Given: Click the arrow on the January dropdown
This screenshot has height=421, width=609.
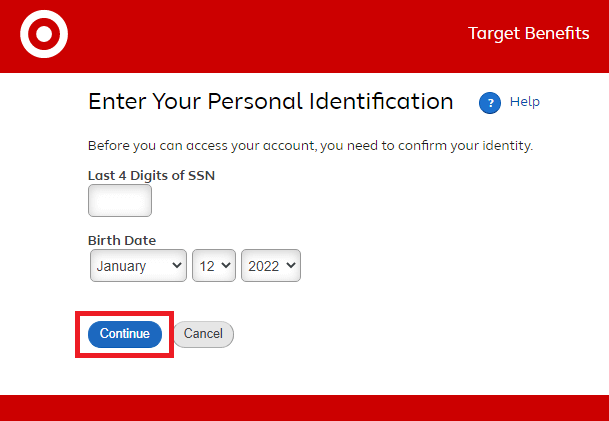Looking at the screenshot, I should (177, 265).
